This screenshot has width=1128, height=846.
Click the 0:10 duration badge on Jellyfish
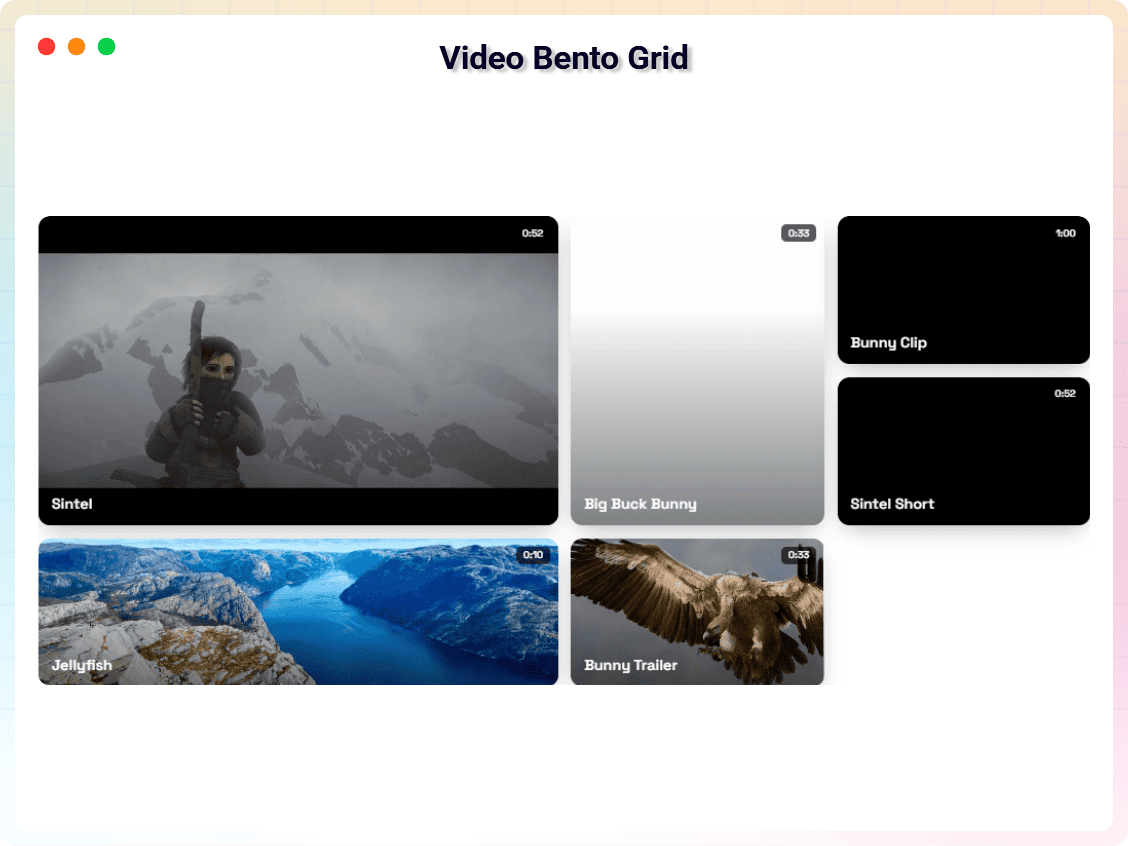coord(533,555)
